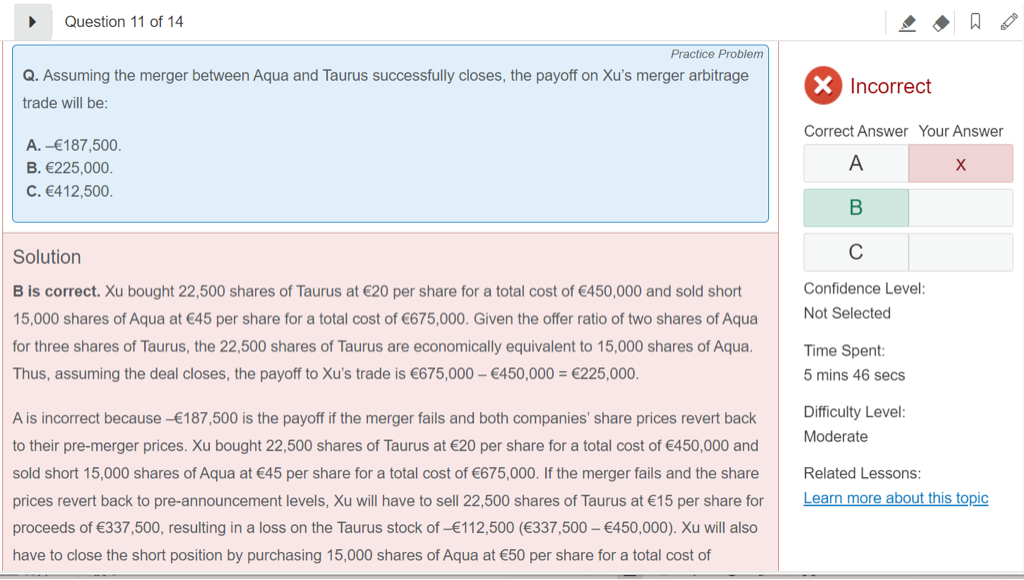This screenshot has height=580, width=1024.
Task: Open the pencil notes tool
Action: coord(1008,22)
